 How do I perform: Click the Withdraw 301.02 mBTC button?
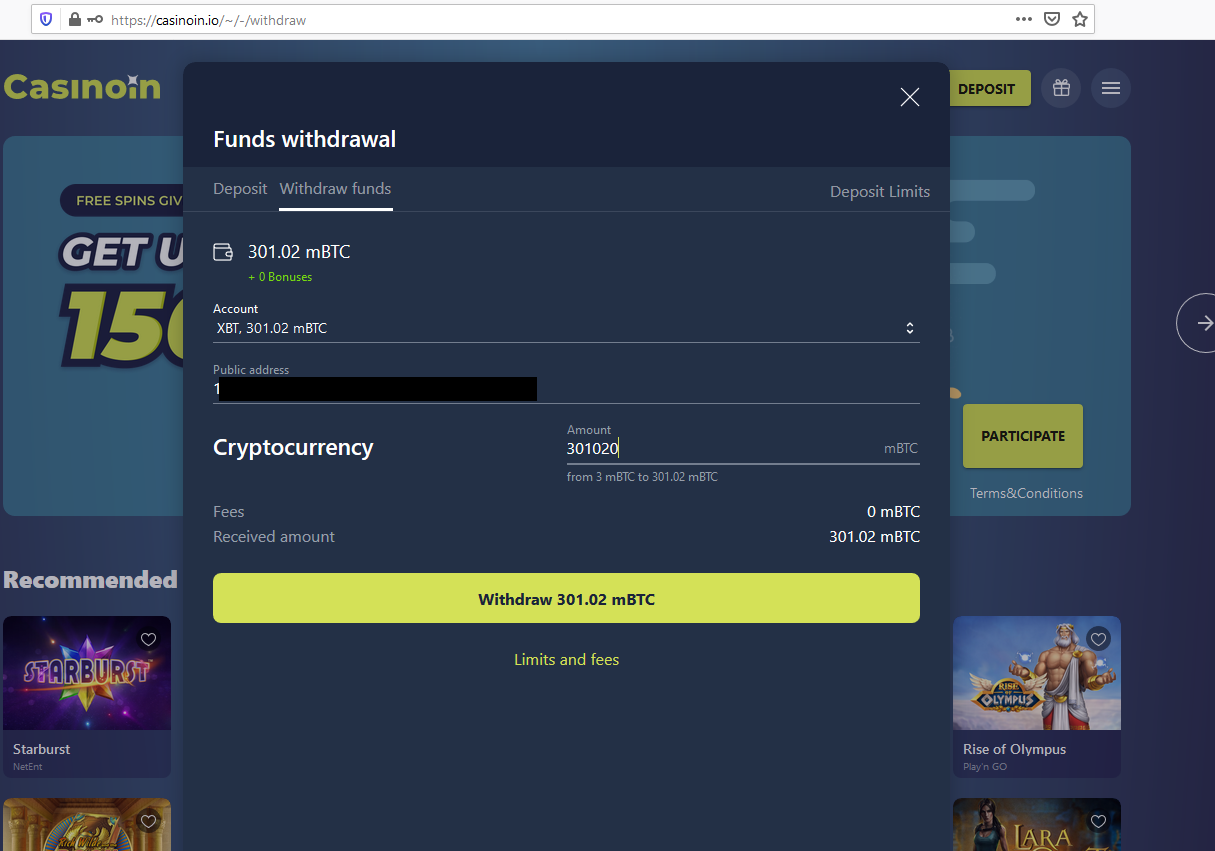[x=566, y=598]
